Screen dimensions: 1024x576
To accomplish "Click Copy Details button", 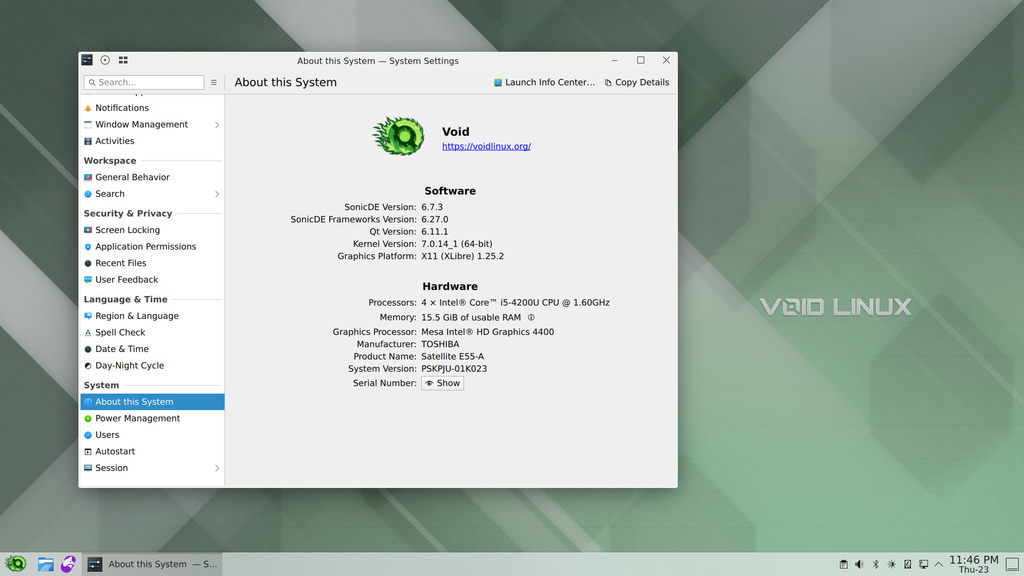I will [x=637, y=82].
